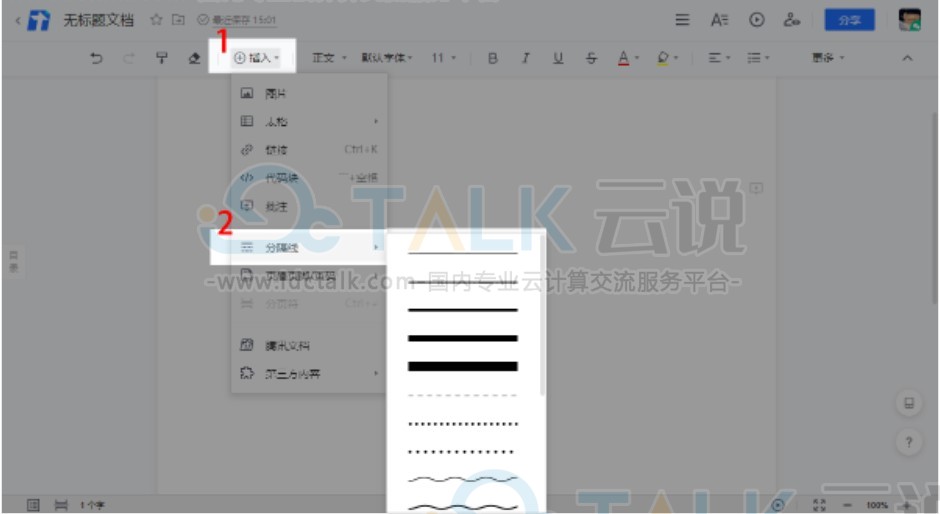Zoom out with the minus button
Image resolution: width=940 pixels, height=514 pixels.
846,505
